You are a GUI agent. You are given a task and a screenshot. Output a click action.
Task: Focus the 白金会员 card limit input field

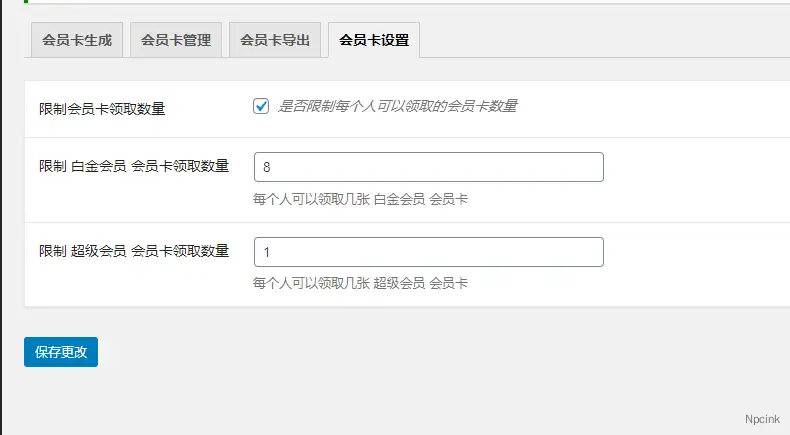tap(428, 167)
